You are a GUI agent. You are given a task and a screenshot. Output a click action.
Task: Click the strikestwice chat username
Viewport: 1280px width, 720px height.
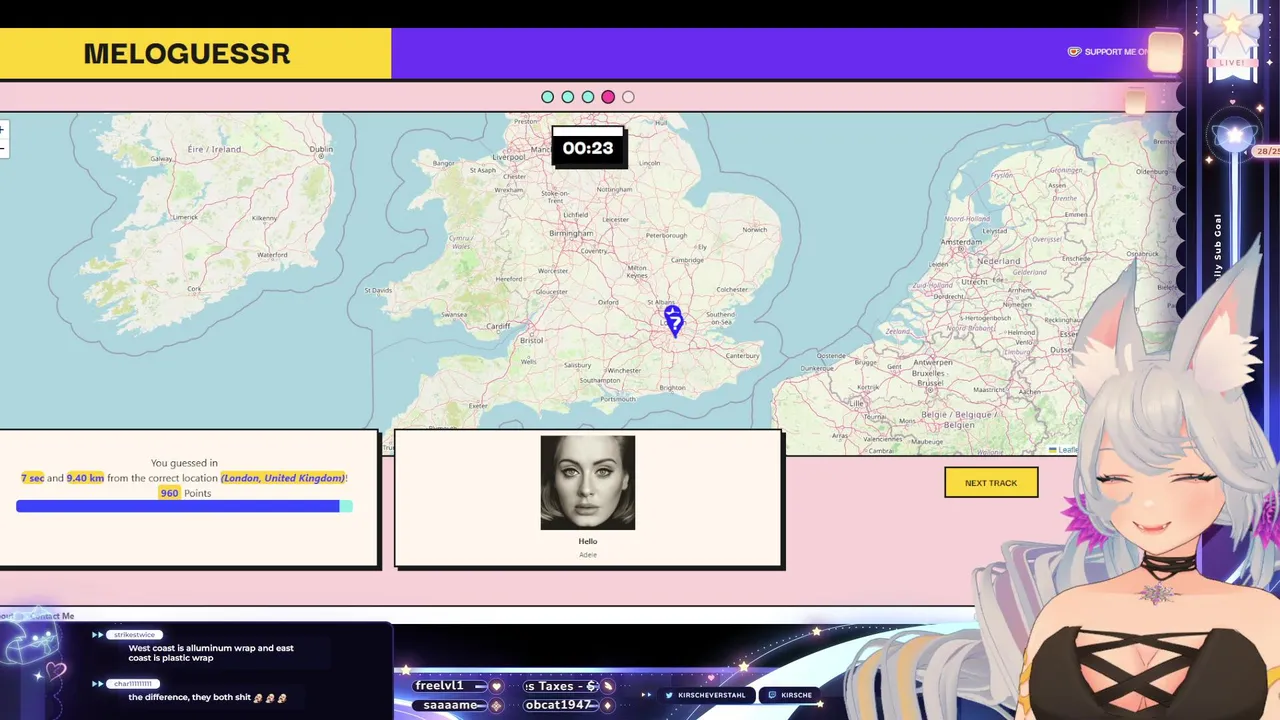coord(135,635)
